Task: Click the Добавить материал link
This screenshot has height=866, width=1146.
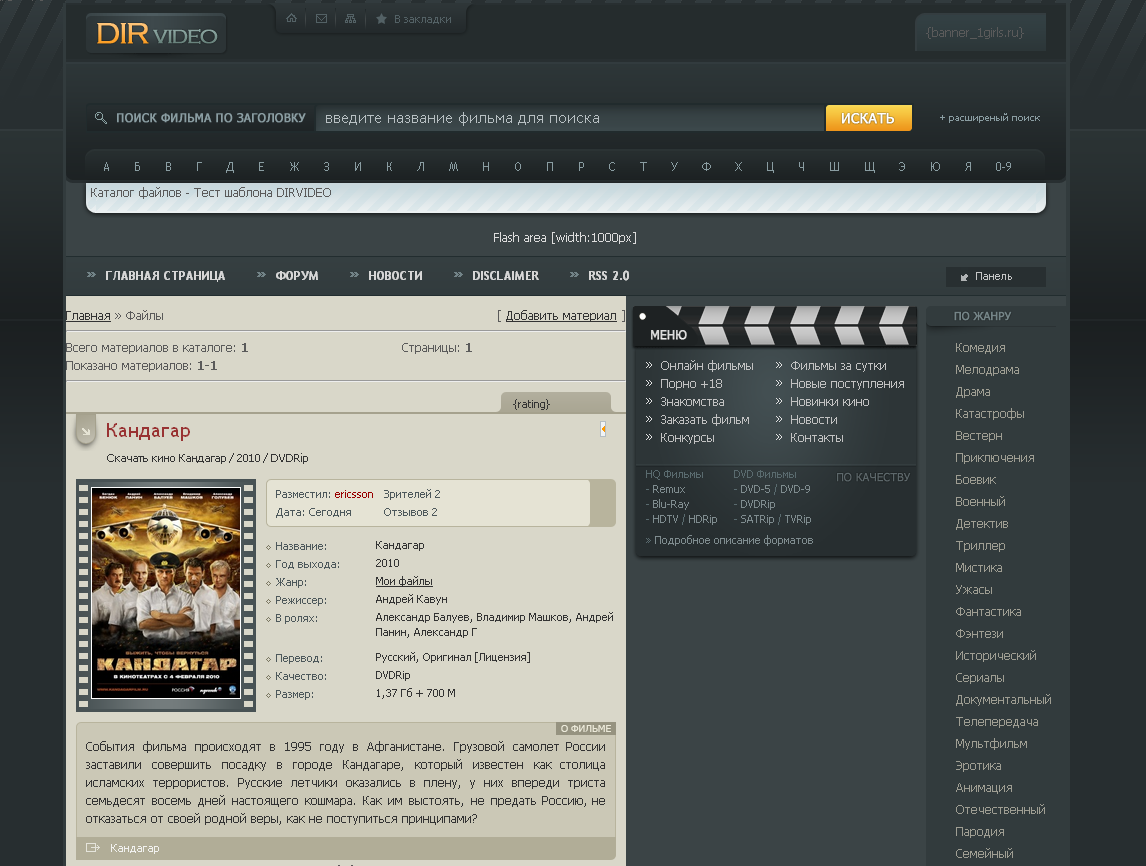Action: [x=561, y=316]
